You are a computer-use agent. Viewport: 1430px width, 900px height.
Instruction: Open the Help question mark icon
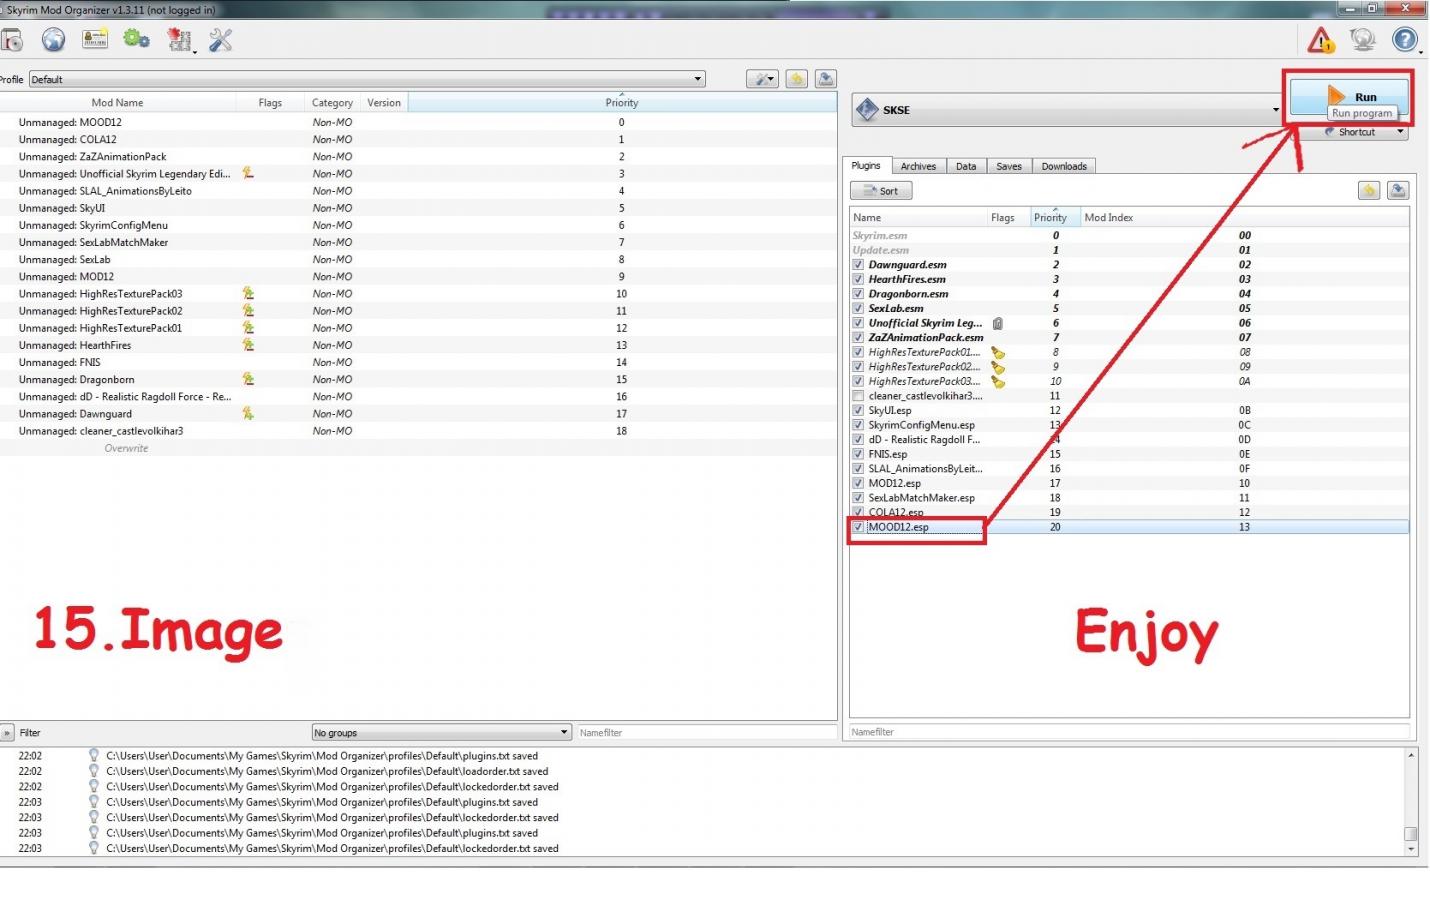pos(1405,40)
